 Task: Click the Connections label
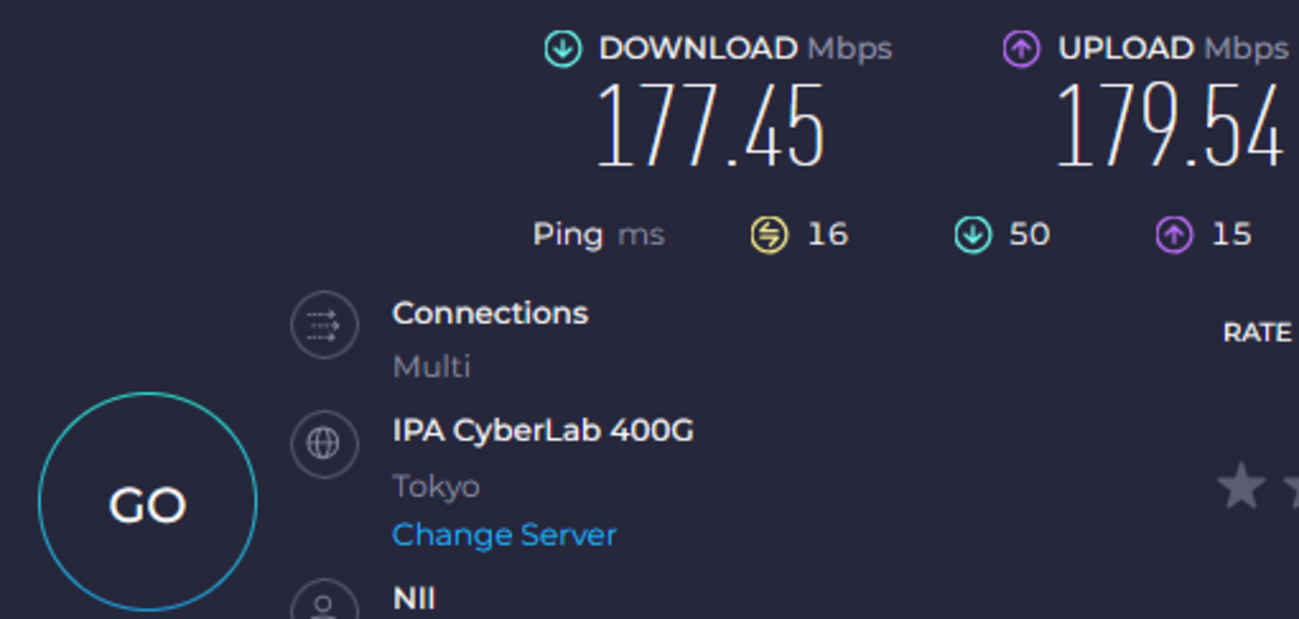490,313
